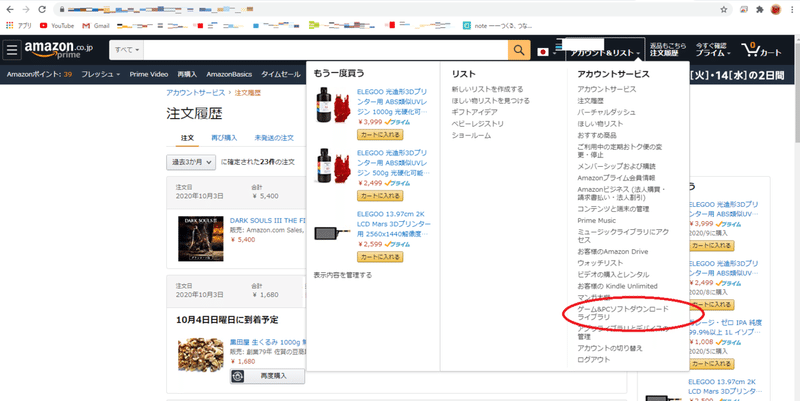Open ほしい物リストを見つける

pyautogui.click(x=490, y=101)
